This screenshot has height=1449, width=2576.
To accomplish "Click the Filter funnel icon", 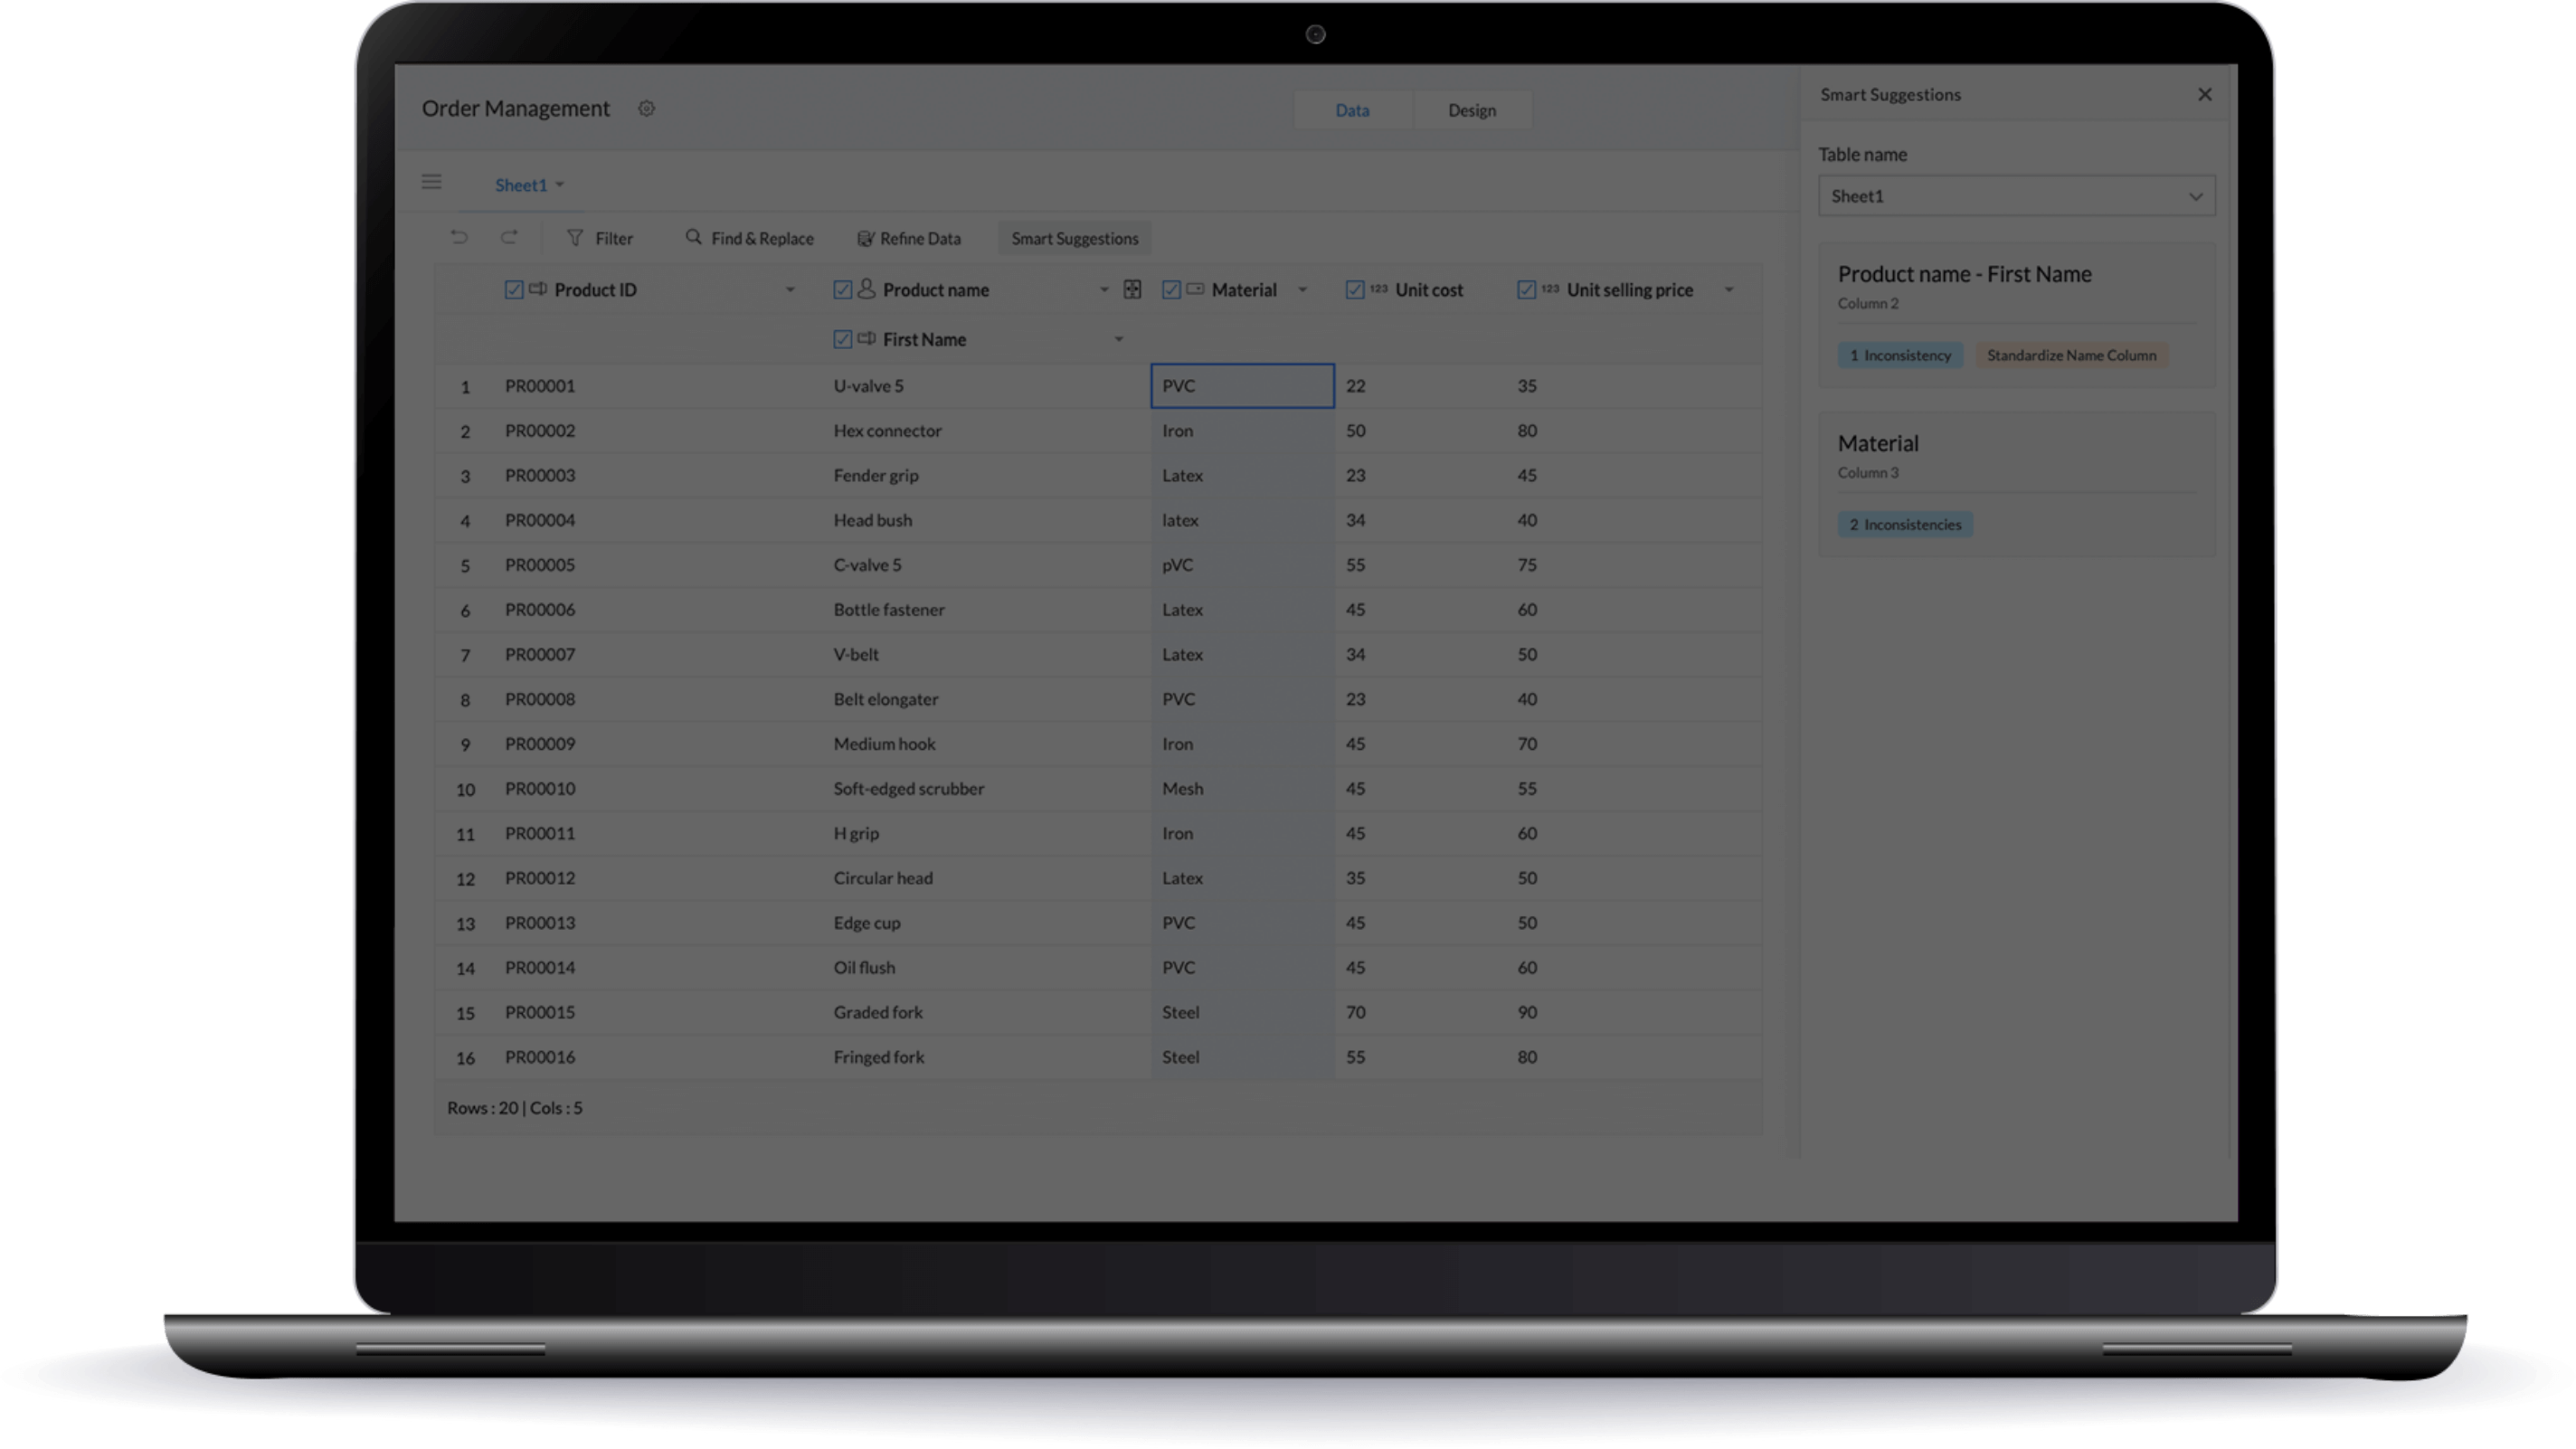I will (575, 238).
